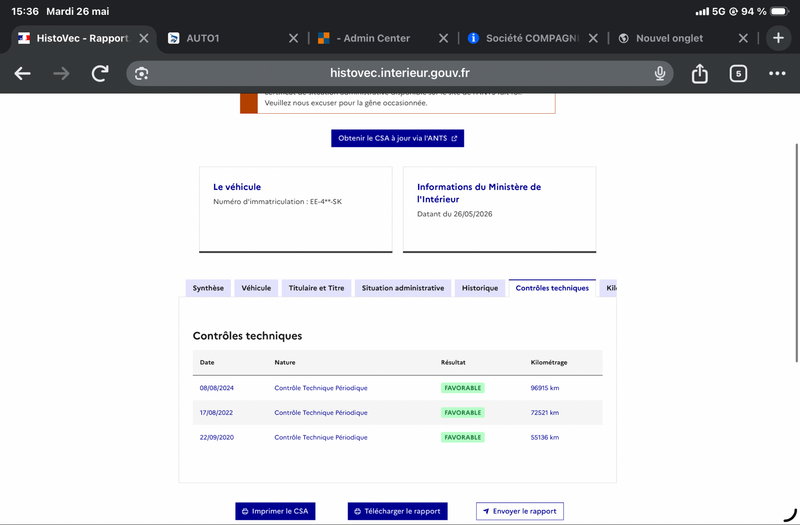
Task: Click Informations du Ministère de l'Intérieur heading
Action: (x=479, y=193)
